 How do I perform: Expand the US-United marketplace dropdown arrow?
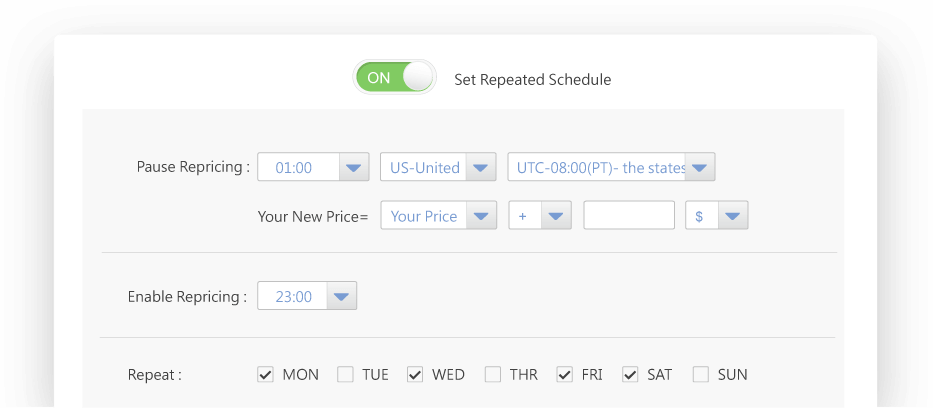(481, 167)
